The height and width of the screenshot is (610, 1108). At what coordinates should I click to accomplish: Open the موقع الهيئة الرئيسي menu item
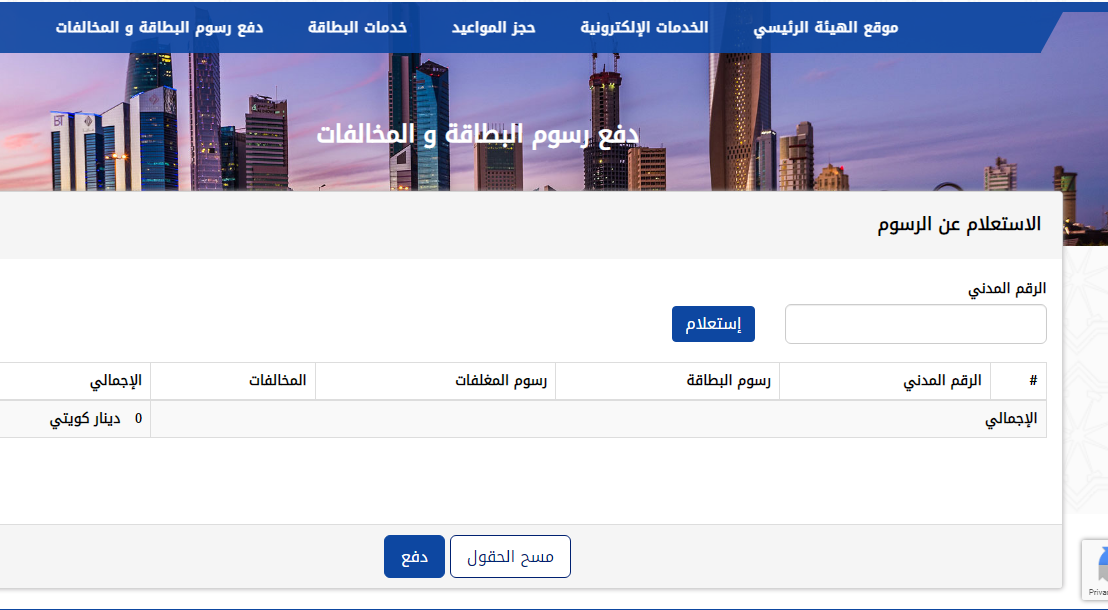[x=825, y=27]
